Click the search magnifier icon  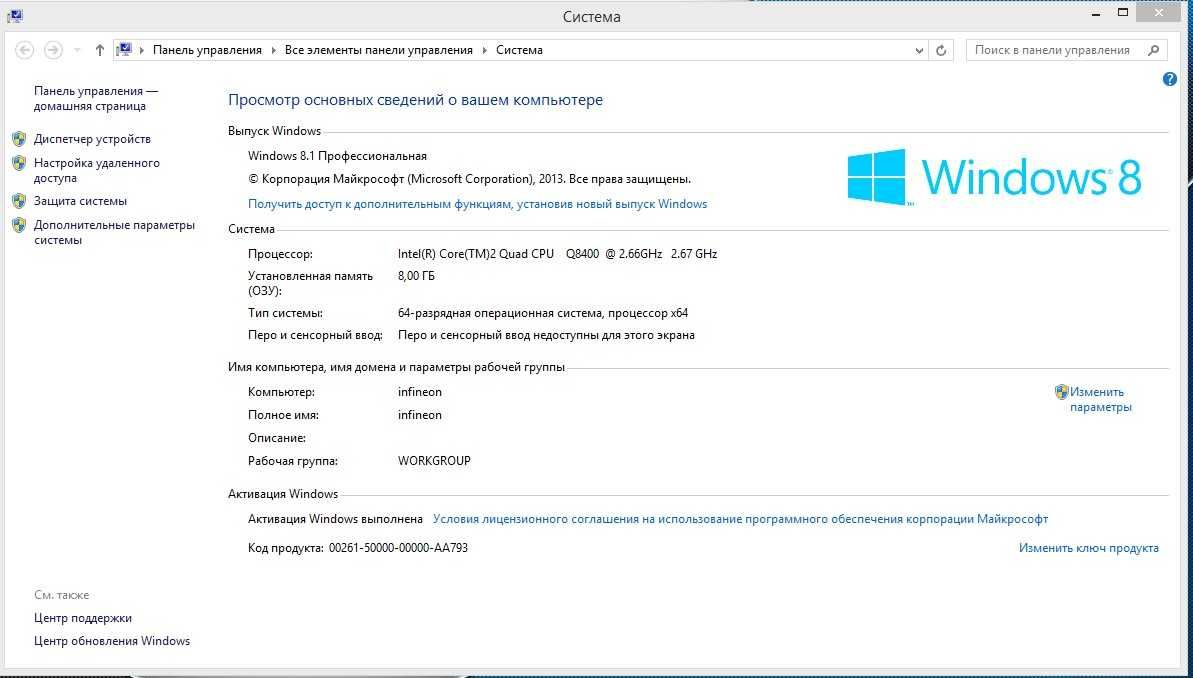pos(1153,50)
